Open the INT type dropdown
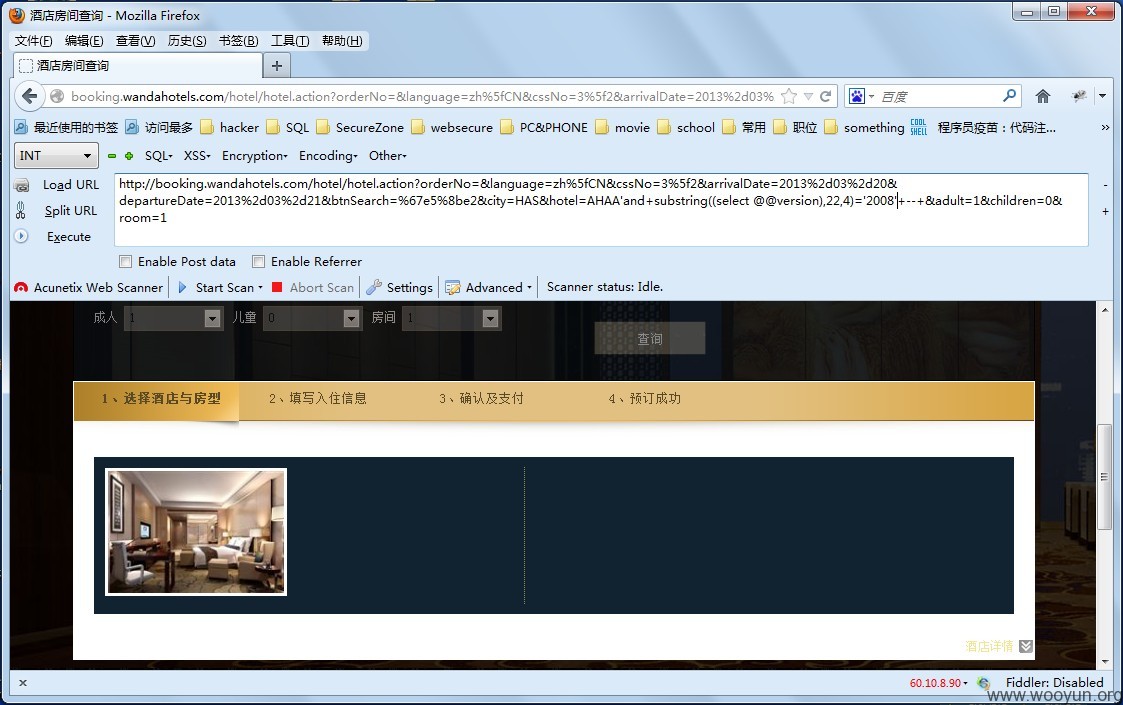Screen dimensions: 1123x705 [x=56, y=155]
